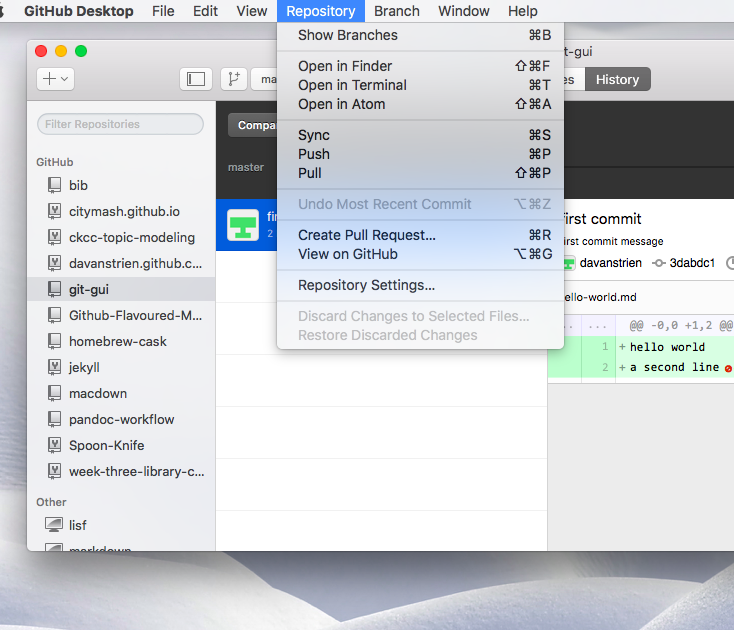The width and height of the screenshot is (734, 630).
Task: Click the bib repository book icon
Action: pos(54,185)
